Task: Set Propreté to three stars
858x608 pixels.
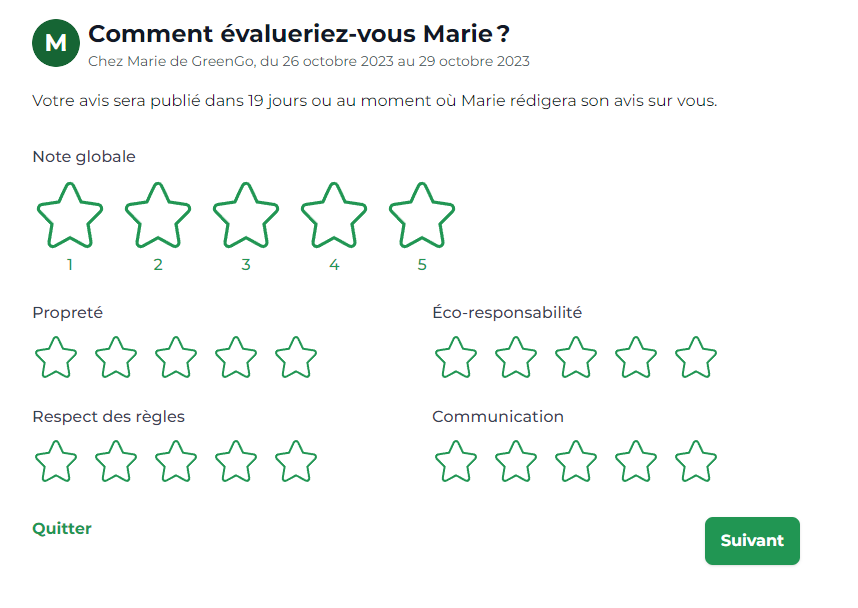Action: [x=176, y=357]
